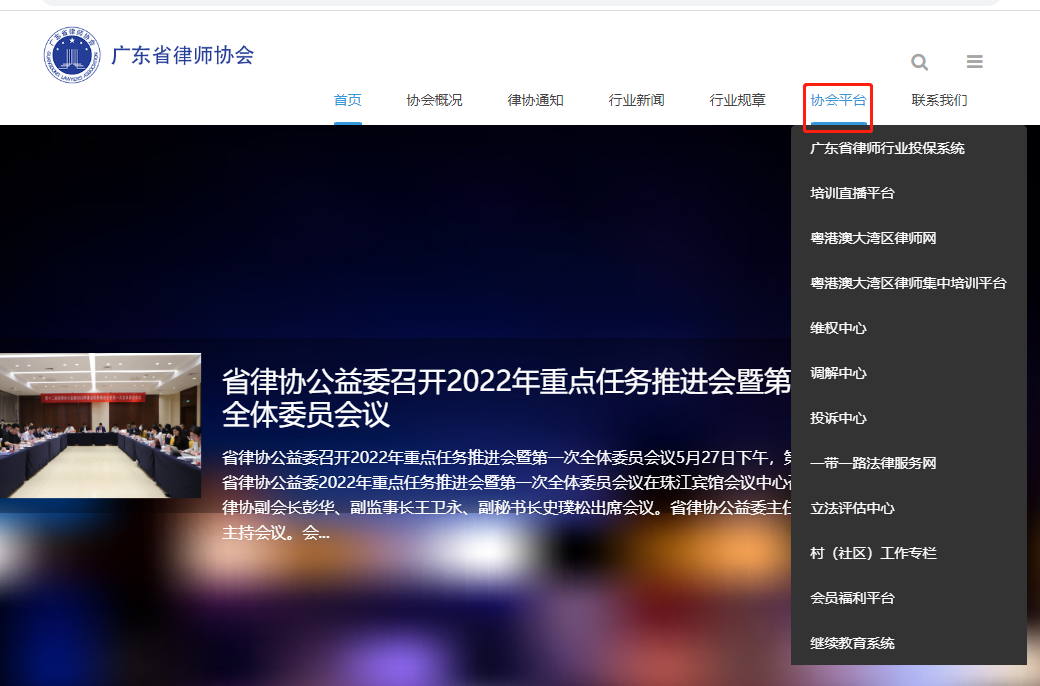Select 继续教育系统 menu entry
The width and height of the screenshot is (1040, 686).
click(852, 644)
